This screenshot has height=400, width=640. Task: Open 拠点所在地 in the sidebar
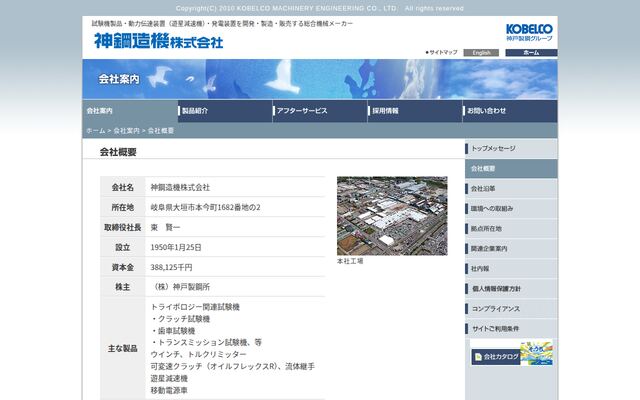point(511,229)
